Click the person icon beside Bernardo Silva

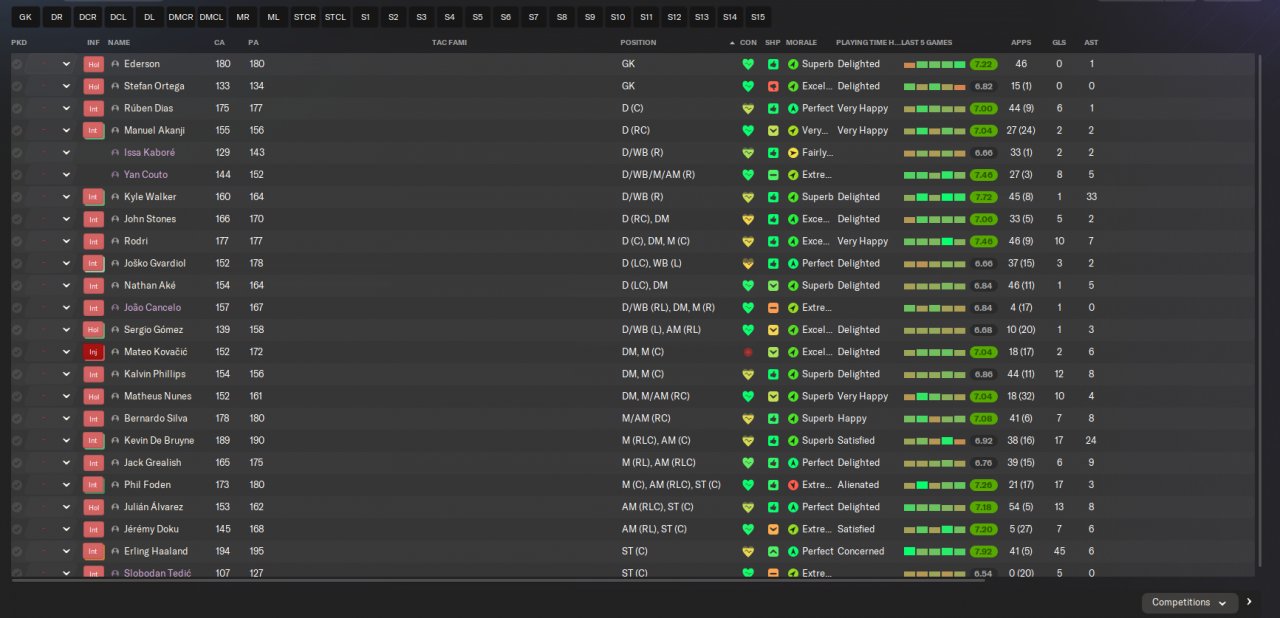click(115, 418)
